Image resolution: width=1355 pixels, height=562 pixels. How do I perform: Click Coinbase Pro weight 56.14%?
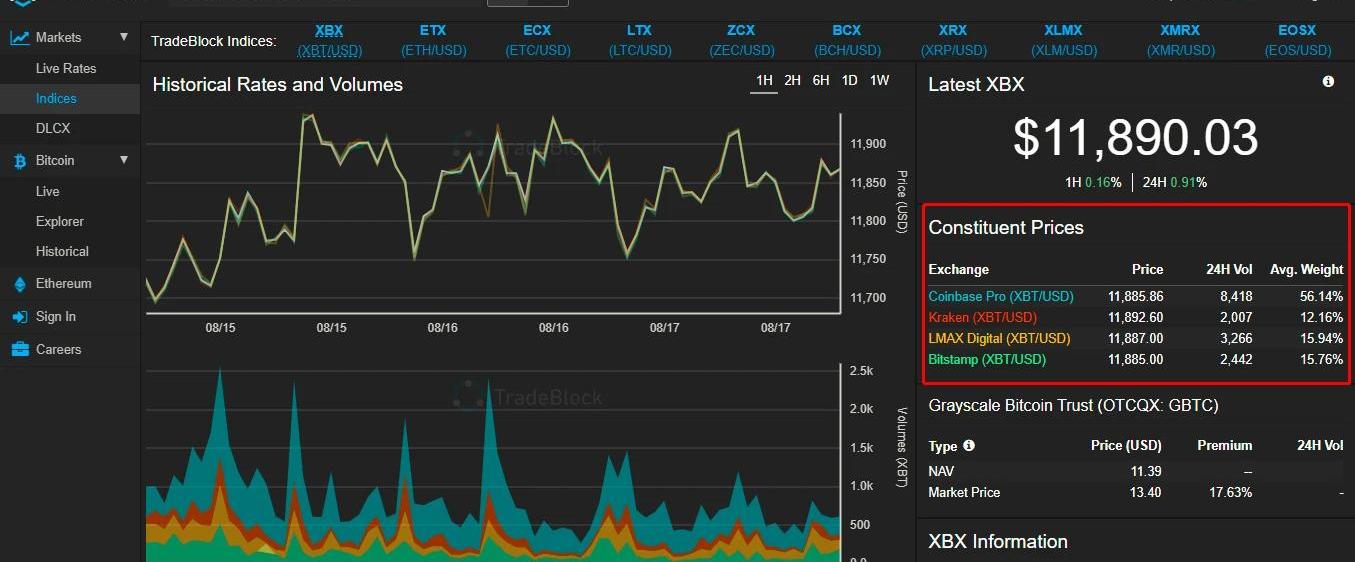coord(1321,297)
